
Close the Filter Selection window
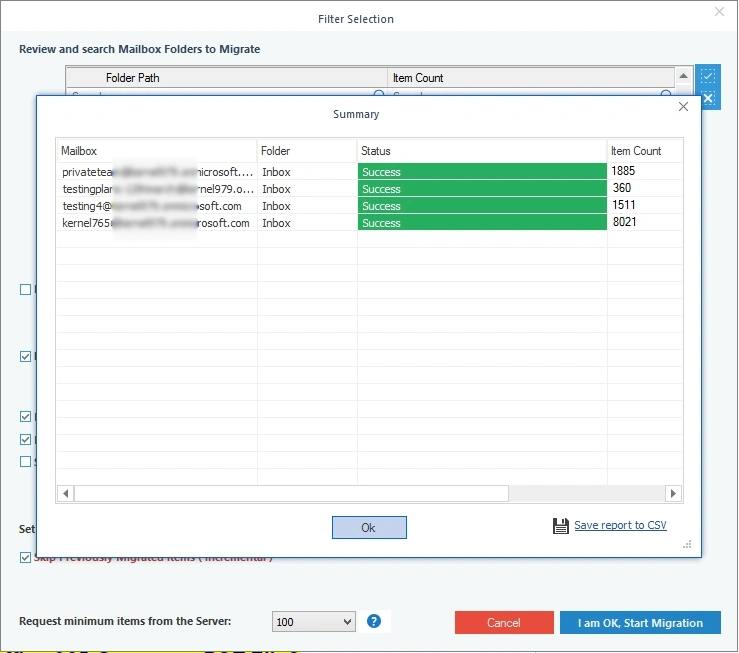[719, 12]
